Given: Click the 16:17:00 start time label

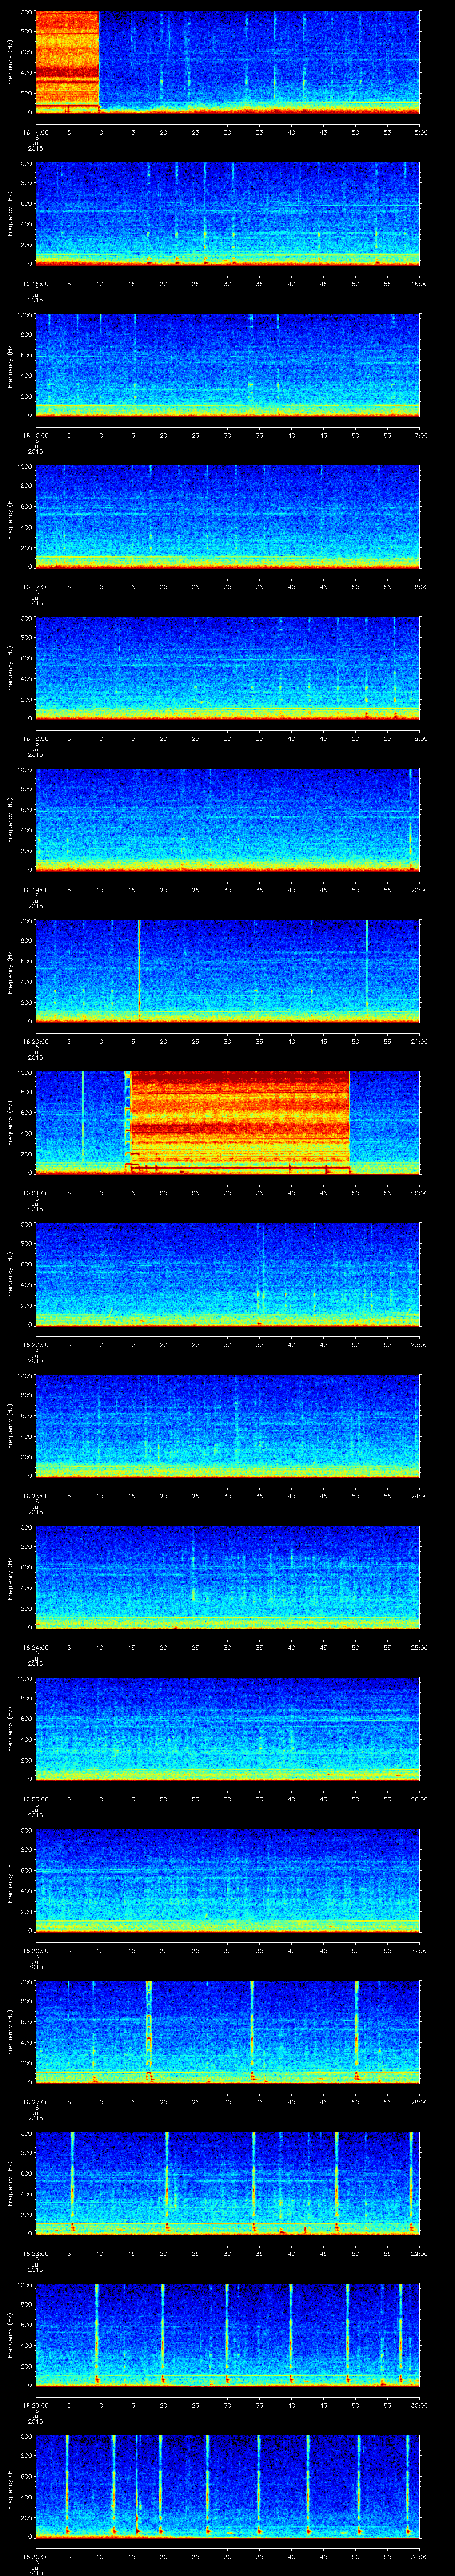Looking at the screenshot, I should point(35,587).
